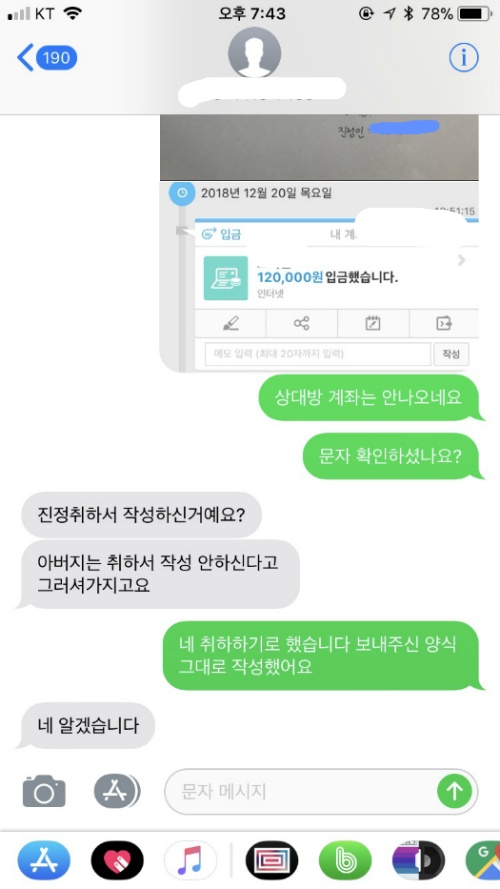Toggle the iMessage apps drawer button
The height and width of the screenshot is (889, 500).
coord(116,791)
